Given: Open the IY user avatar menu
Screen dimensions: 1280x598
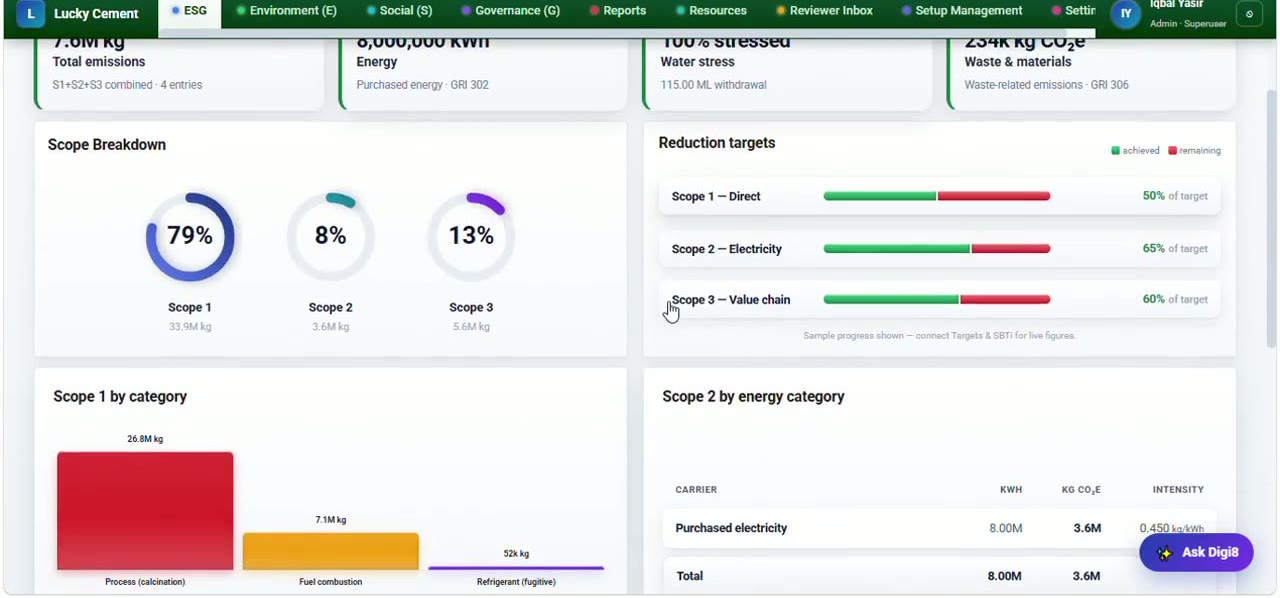Looking at the screenshot, I should [x=1126, y=14].
